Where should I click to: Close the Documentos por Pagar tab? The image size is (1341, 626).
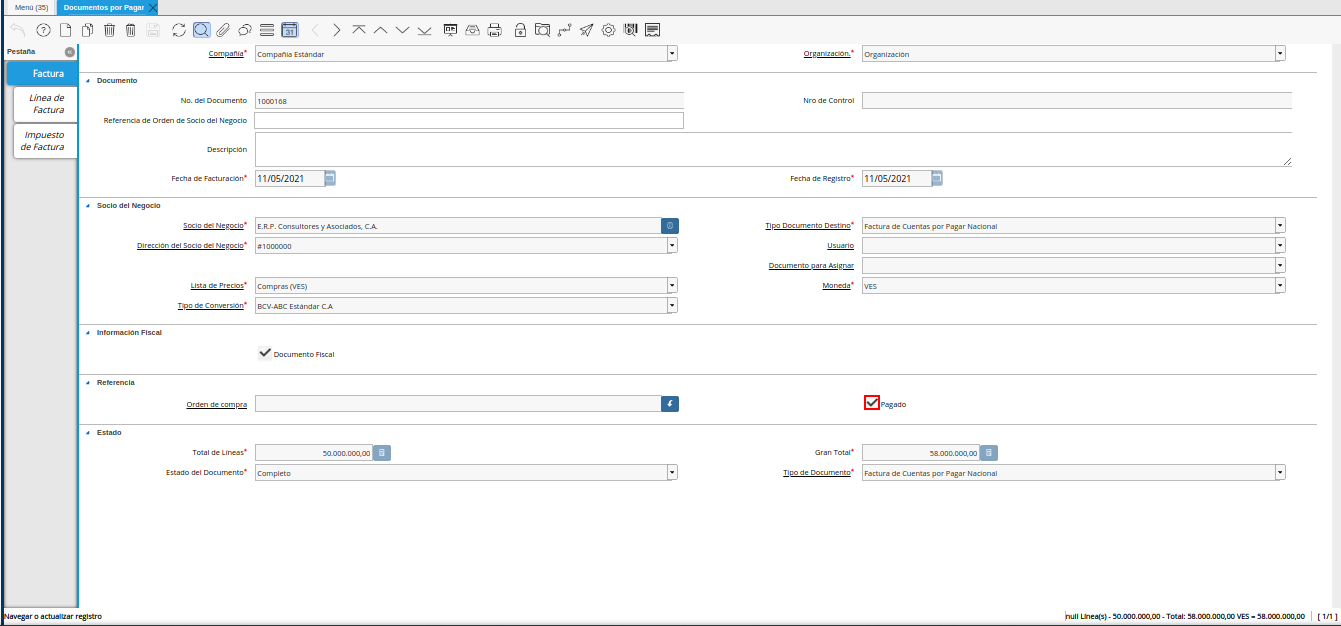[152, 7]
